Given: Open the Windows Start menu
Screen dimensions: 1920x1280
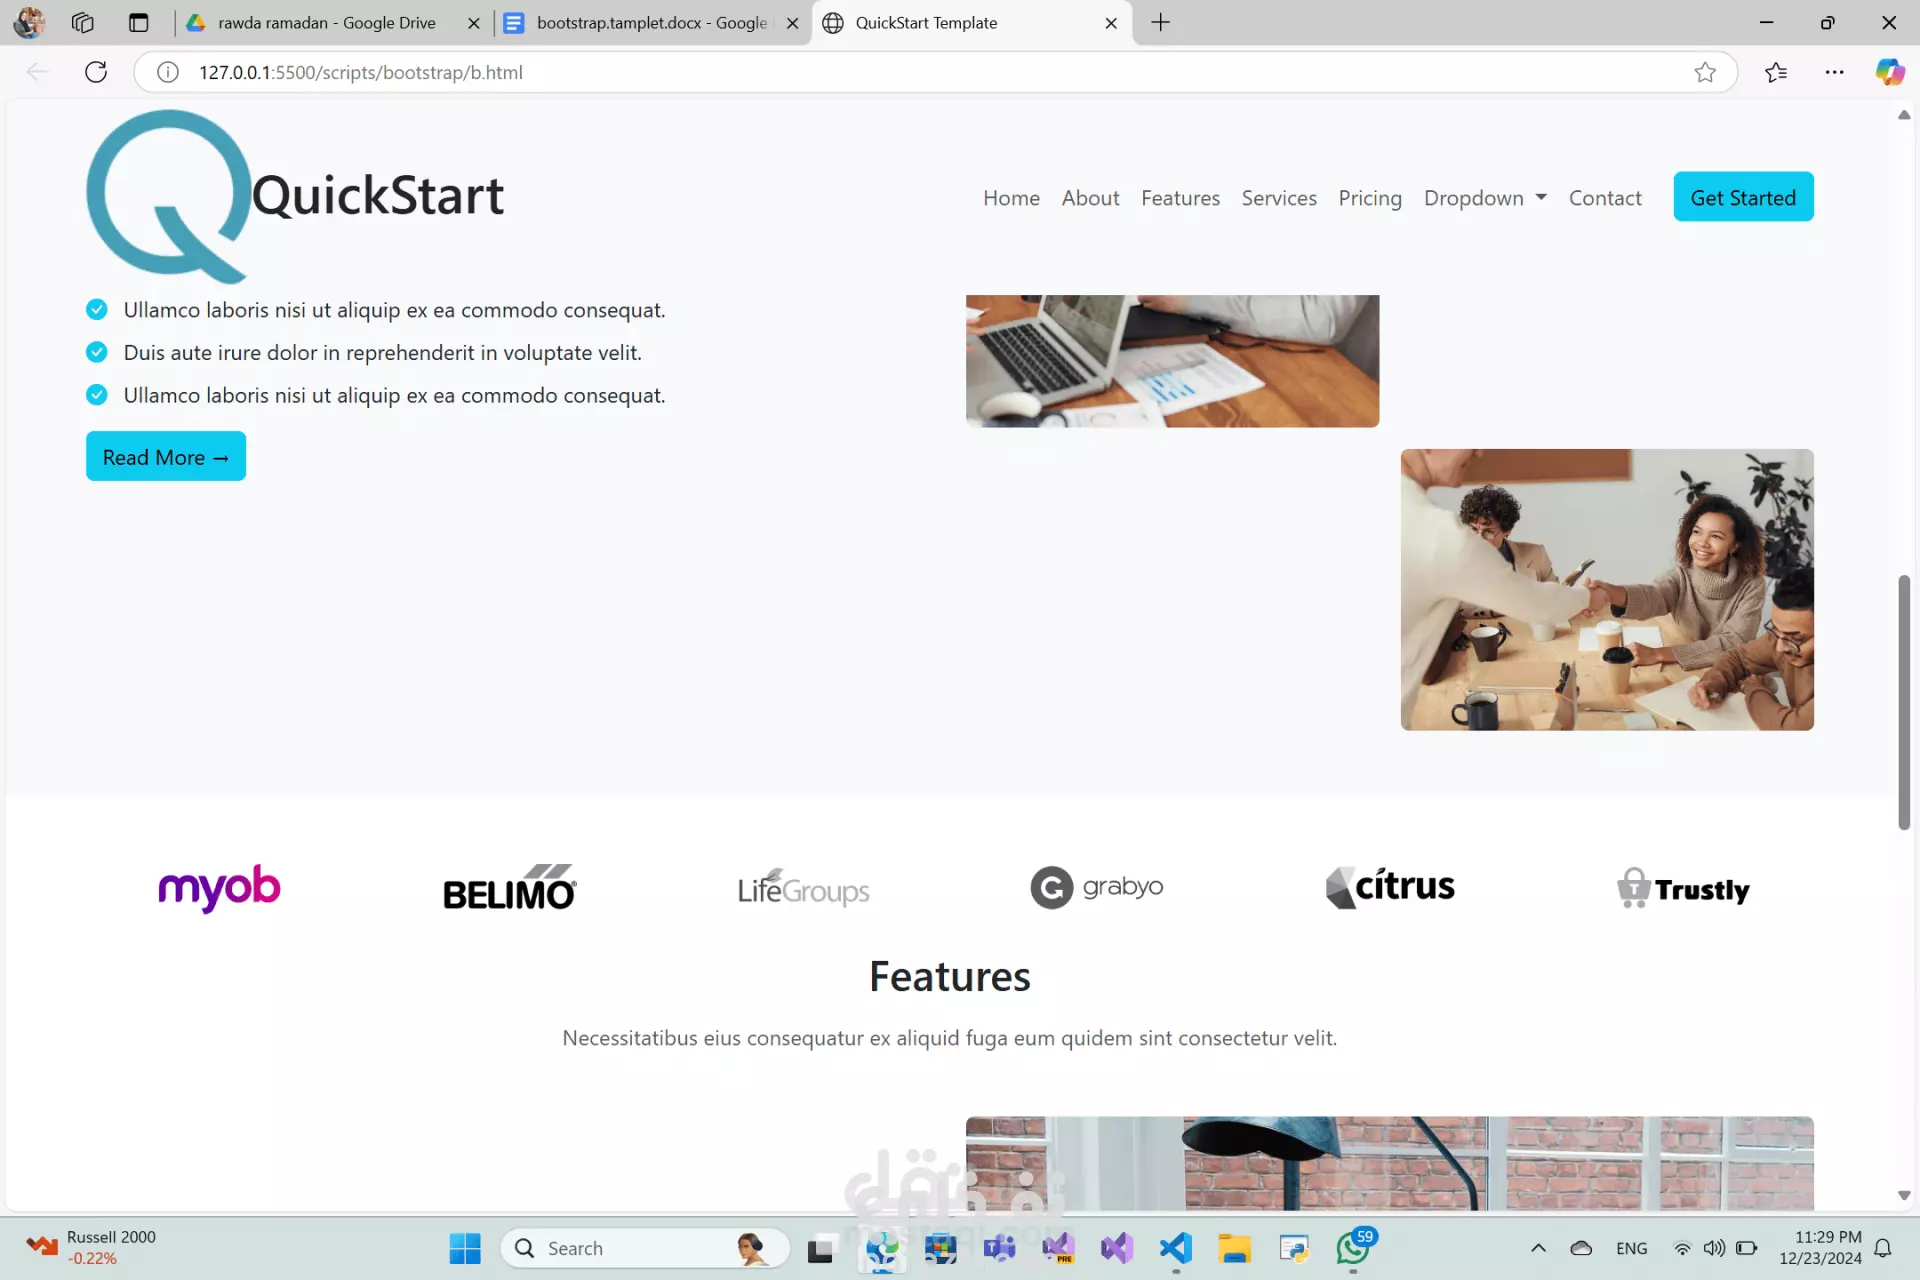Looking at the screenshot, I should (465, 1248).
